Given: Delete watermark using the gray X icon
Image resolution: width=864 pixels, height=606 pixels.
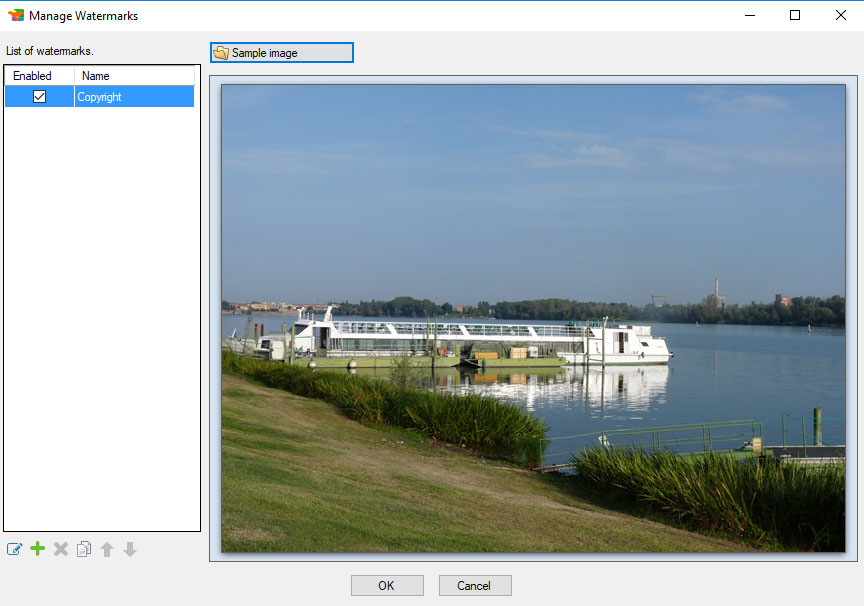Looking at the screenshot, I should pos(61,549).
